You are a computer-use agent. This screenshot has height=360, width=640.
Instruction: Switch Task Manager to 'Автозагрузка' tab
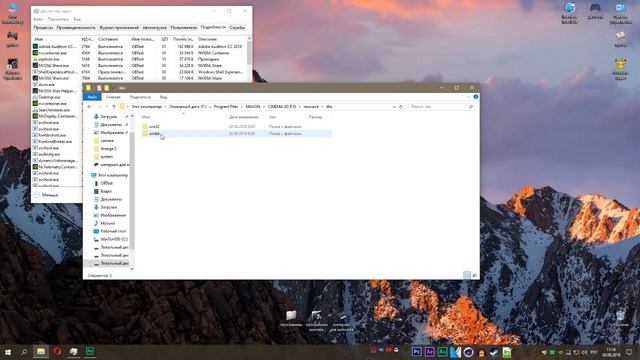pos(154,27)
